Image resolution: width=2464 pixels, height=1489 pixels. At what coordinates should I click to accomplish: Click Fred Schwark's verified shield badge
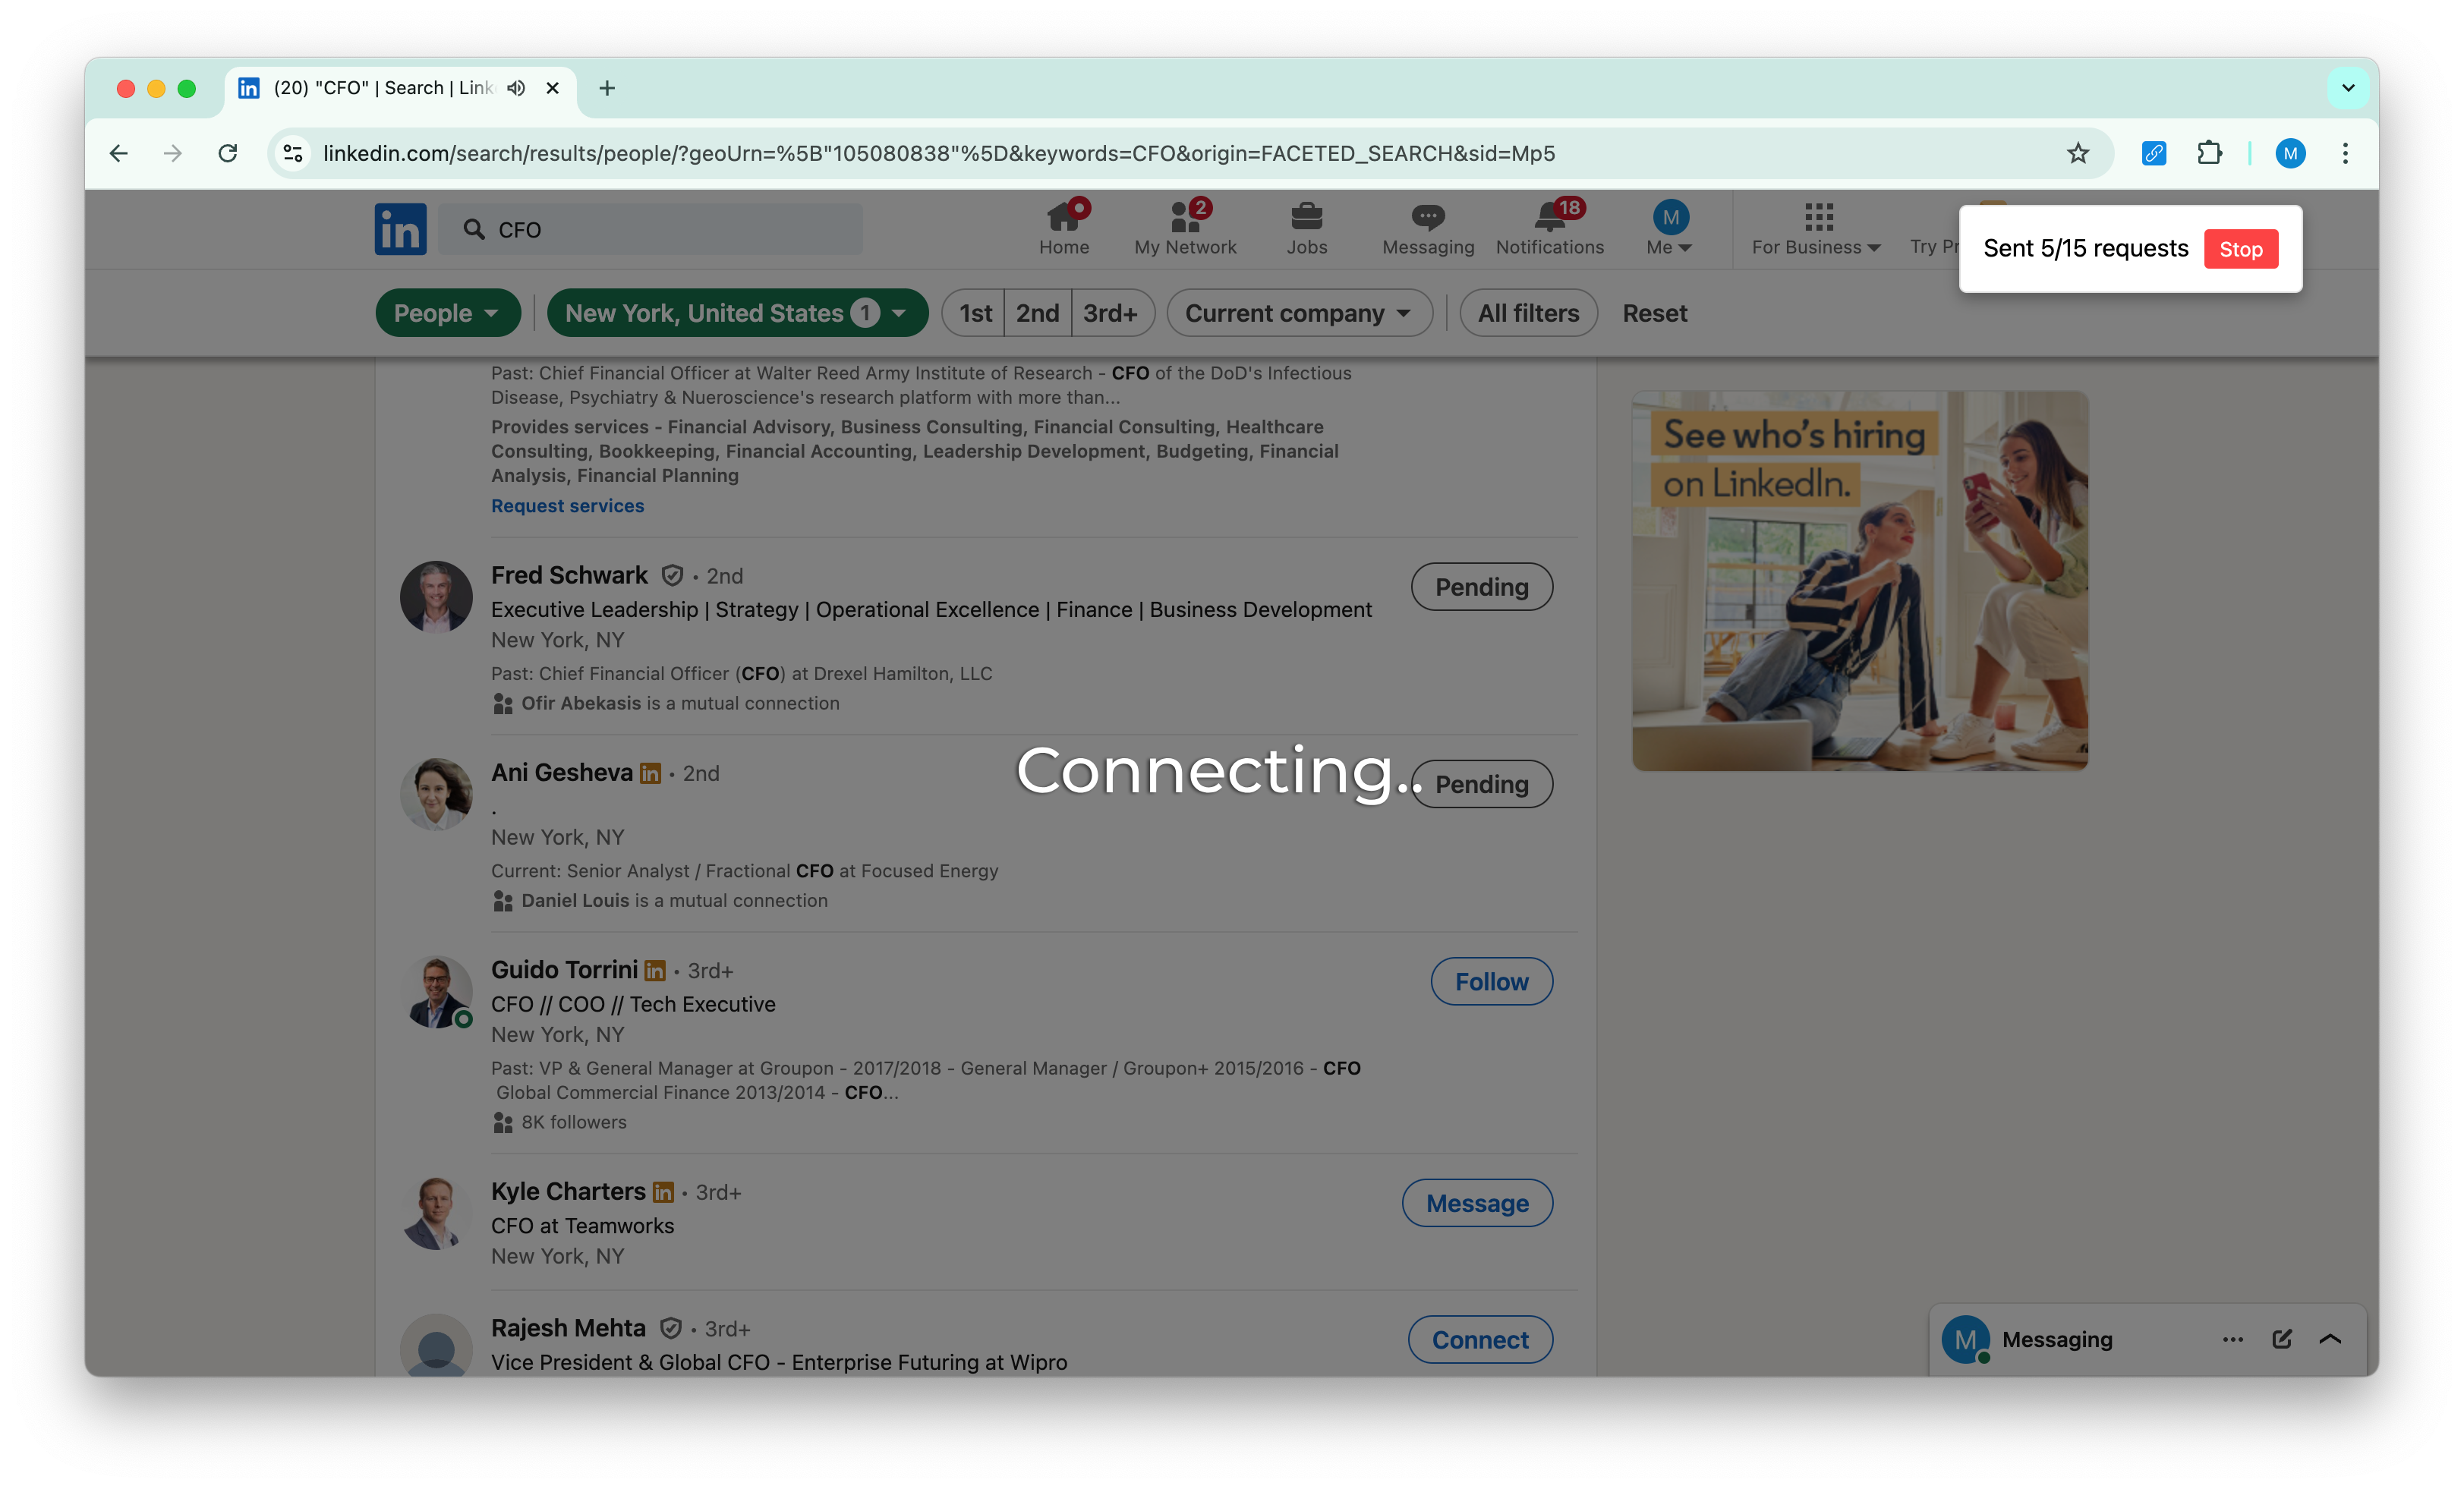672,575
